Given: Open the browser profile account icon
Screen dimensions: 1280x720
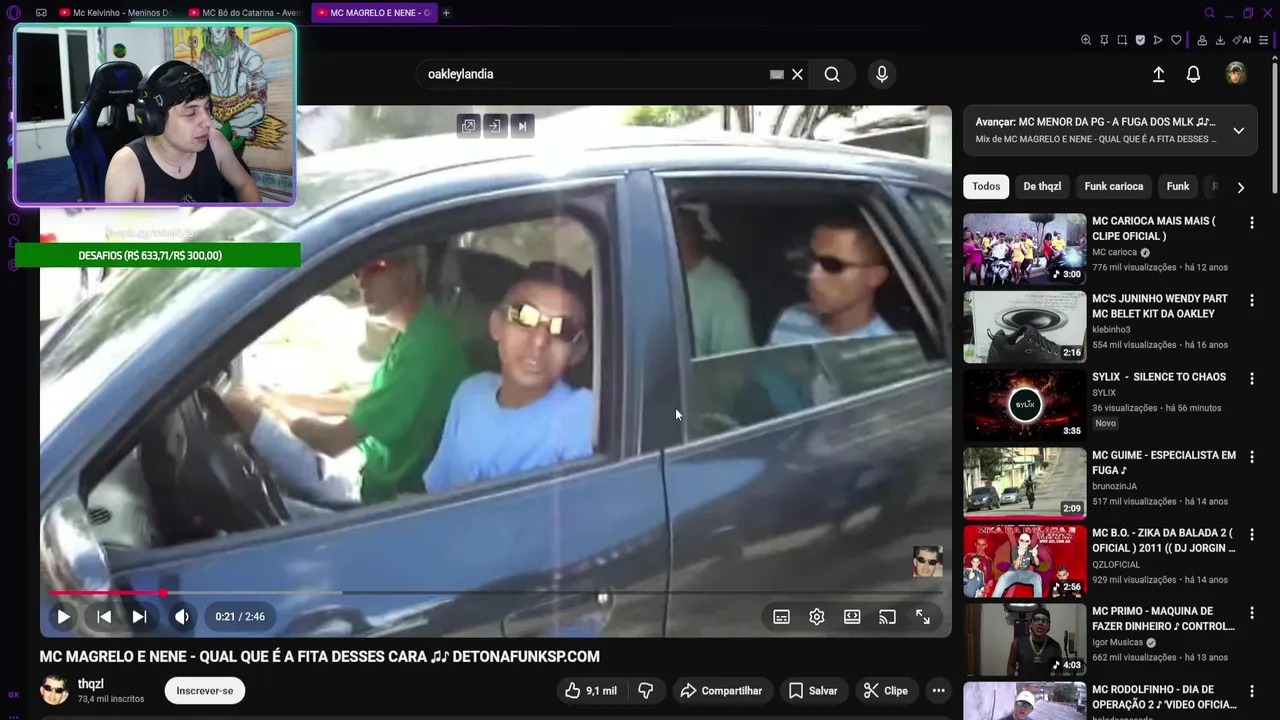Looking at the screenshot, I should tap(1202, 40).
